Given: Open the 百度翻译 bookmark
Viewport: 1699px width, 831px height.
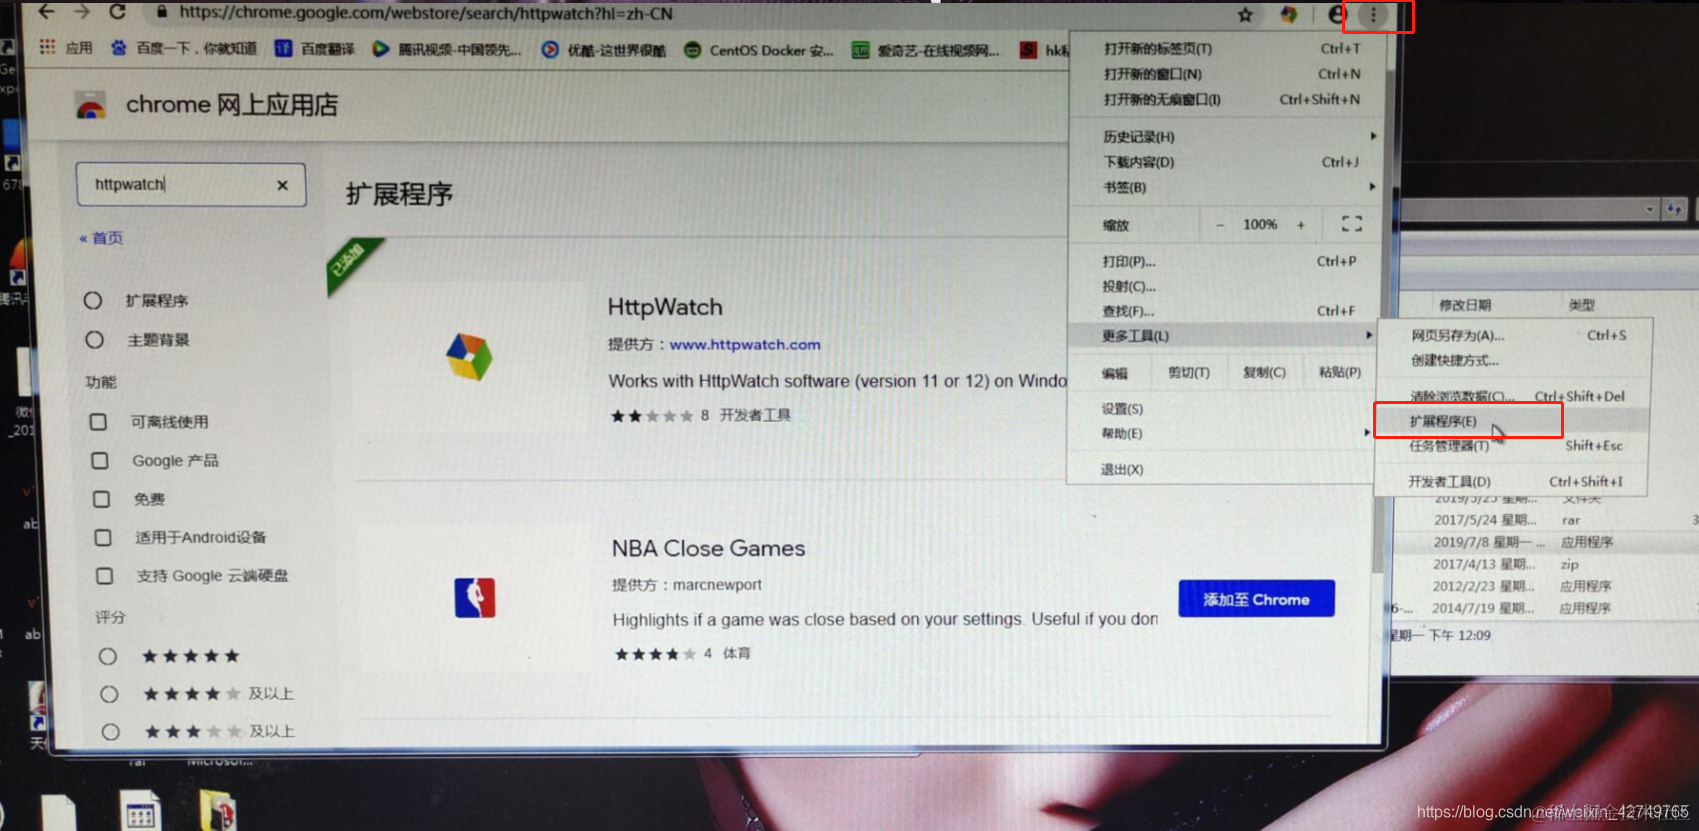Looking at the screenshot, I should pyautogui.click(x=314, y=48).
